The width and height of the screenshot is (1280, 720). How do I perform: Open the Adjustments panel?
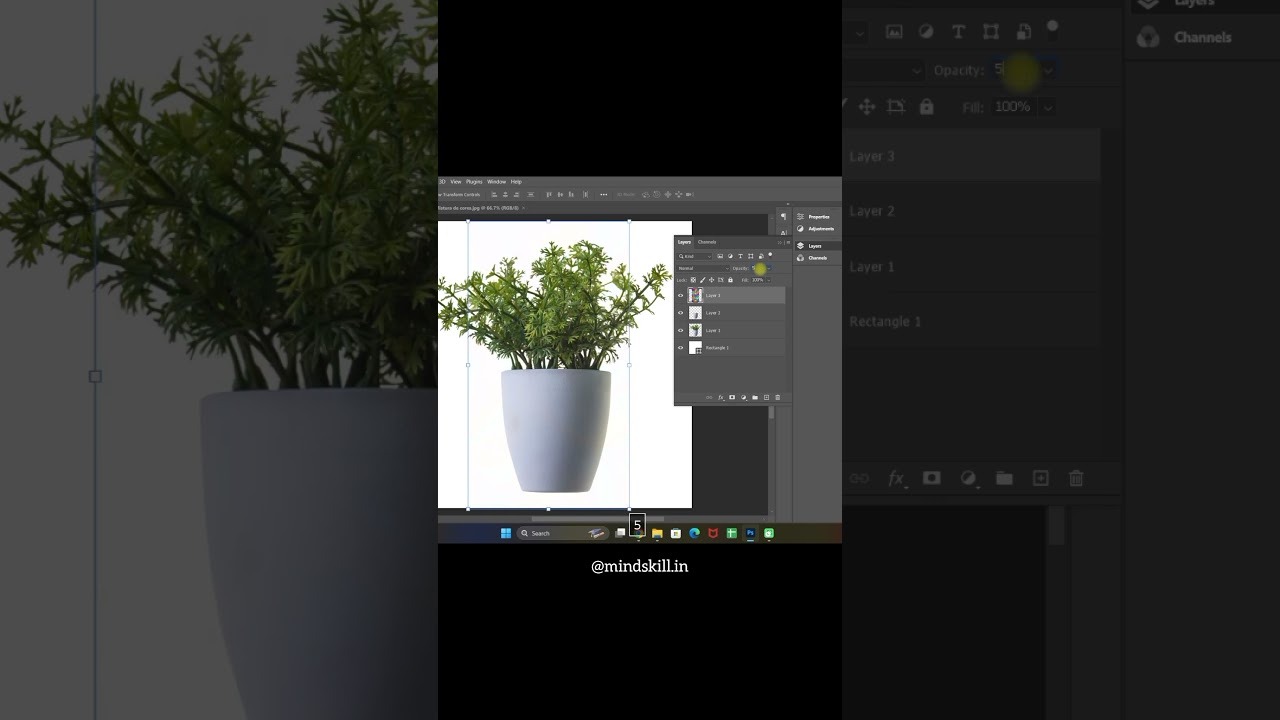pyautogui.click(x=815, y=229)
